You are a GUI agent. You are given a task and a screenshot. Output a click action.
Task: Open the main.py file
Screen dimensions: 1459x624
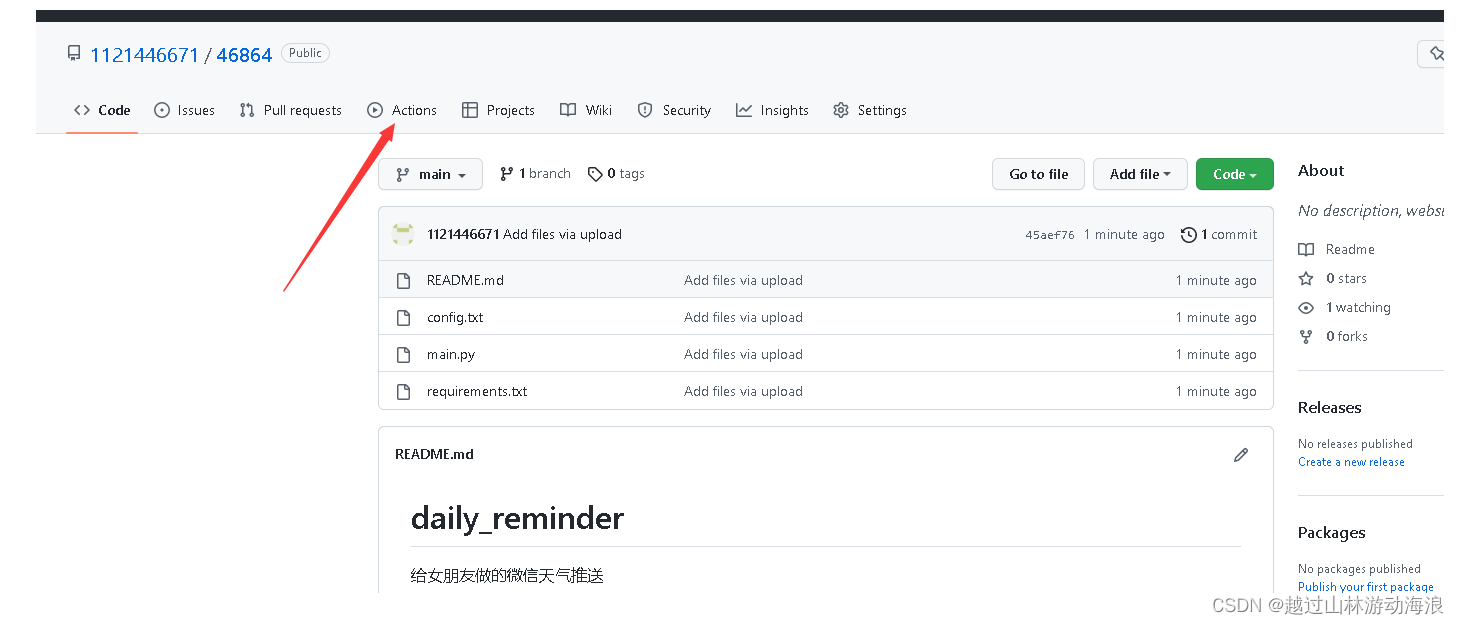pos(451,354)
